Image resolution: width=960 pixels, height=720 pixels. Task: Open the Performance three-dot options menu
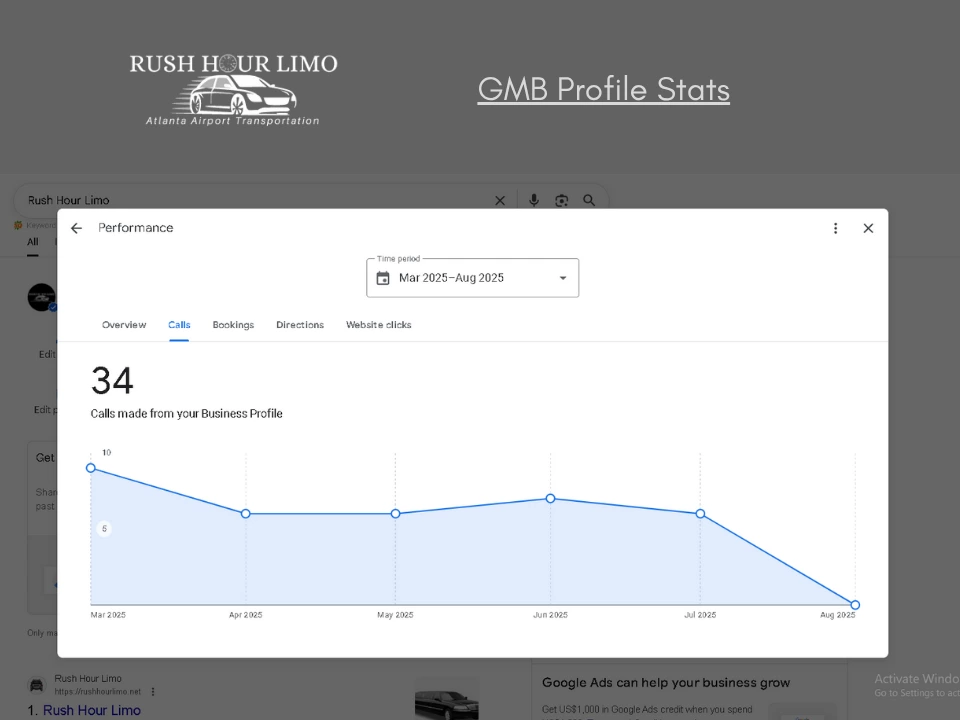point(836,228)
